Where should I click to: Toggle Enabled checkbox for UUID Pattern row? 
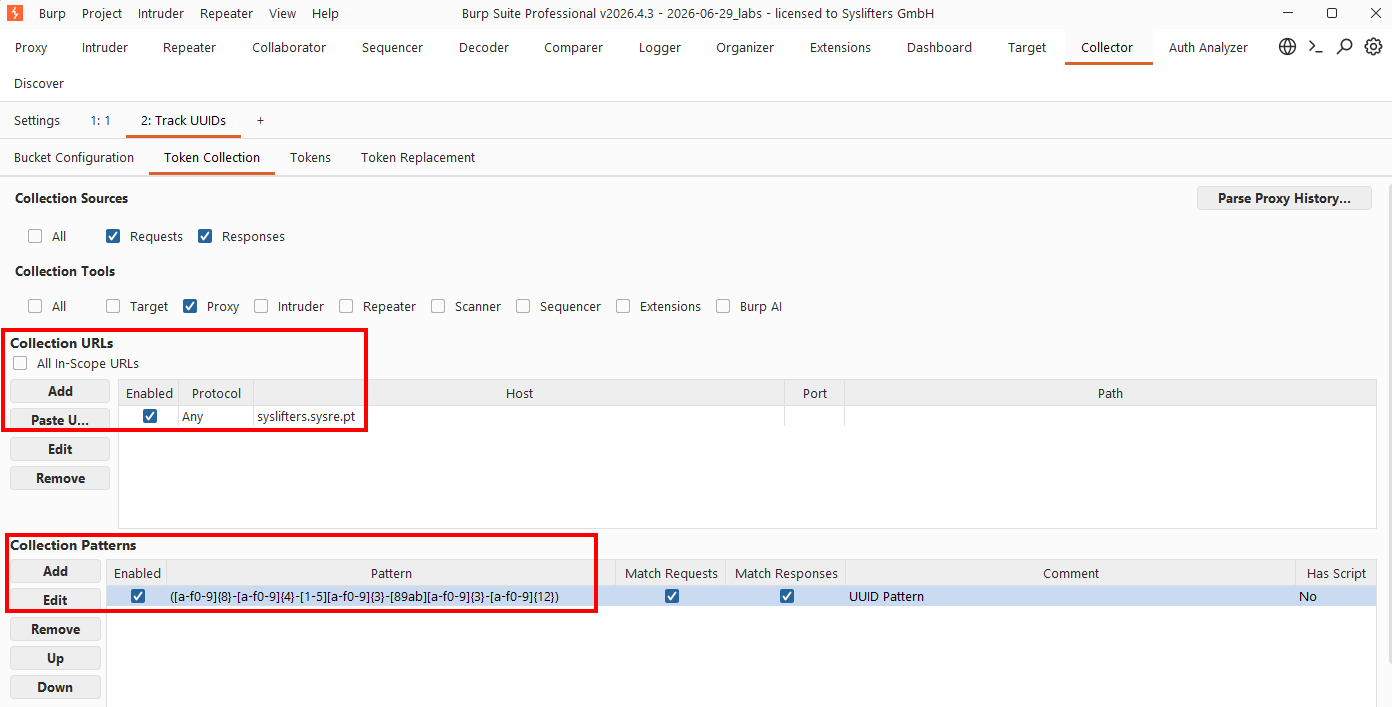coord(138,596)
